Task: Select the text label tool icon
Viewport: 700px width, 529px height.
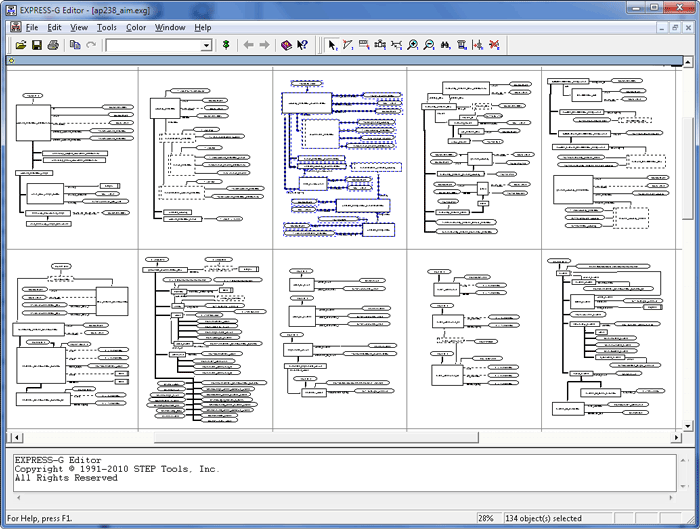Action: (364, 45)
